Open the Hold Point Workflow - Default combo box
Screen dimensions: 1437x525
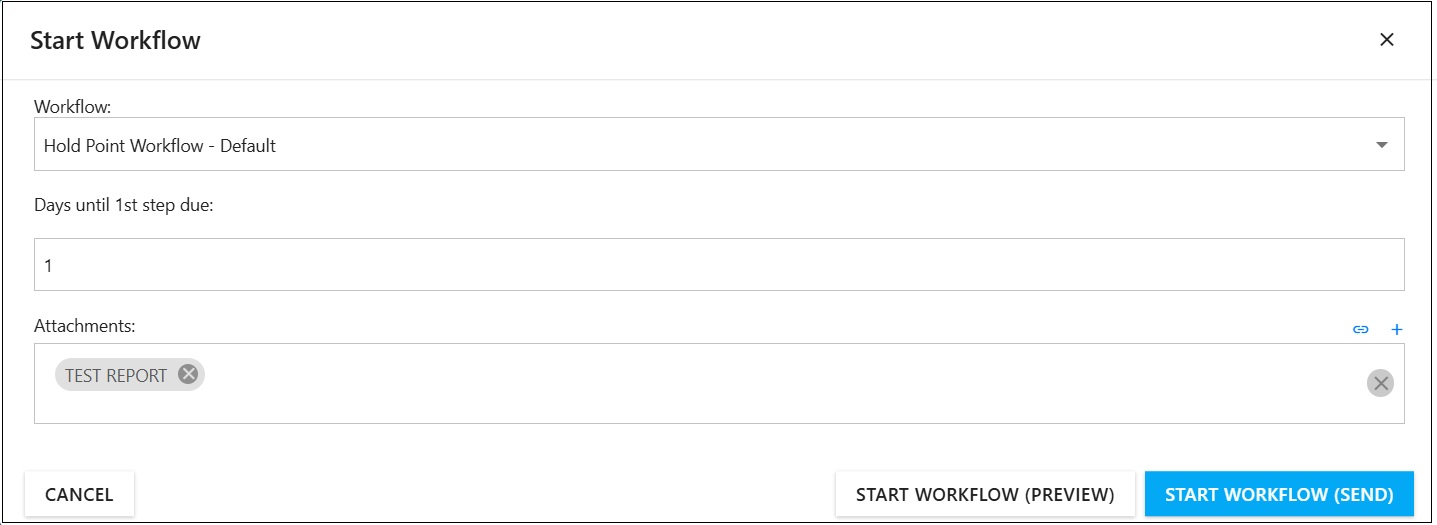click(719, 144)
